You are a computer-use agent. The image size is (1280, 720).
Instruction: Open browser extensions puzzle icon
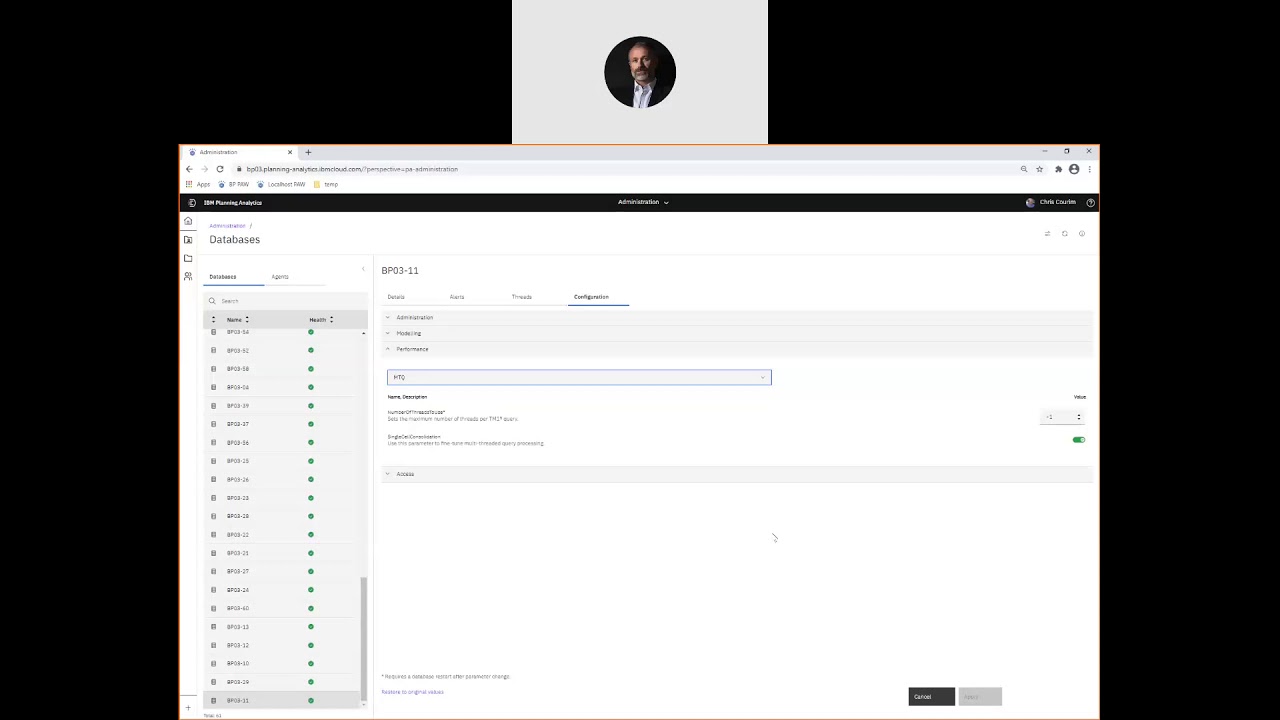[x=1058, y=169]
